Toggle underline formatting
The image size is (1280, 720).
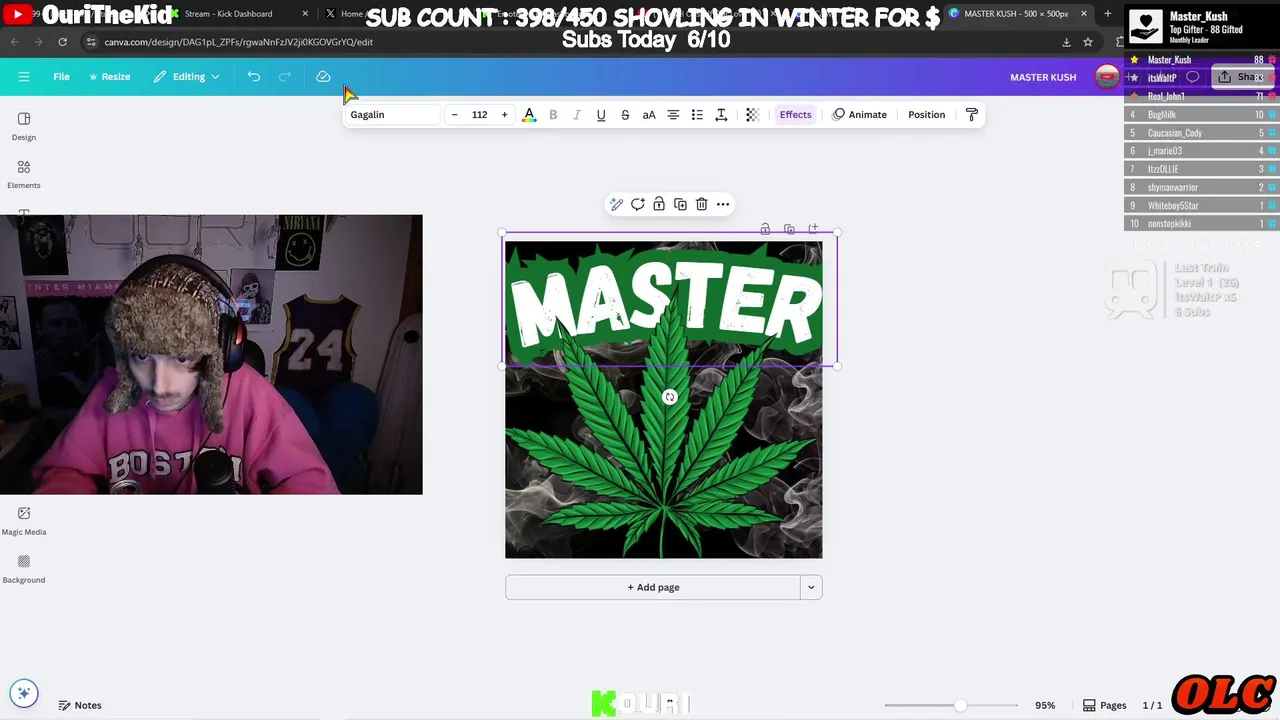pyautogui.click(x=601, y=115)
